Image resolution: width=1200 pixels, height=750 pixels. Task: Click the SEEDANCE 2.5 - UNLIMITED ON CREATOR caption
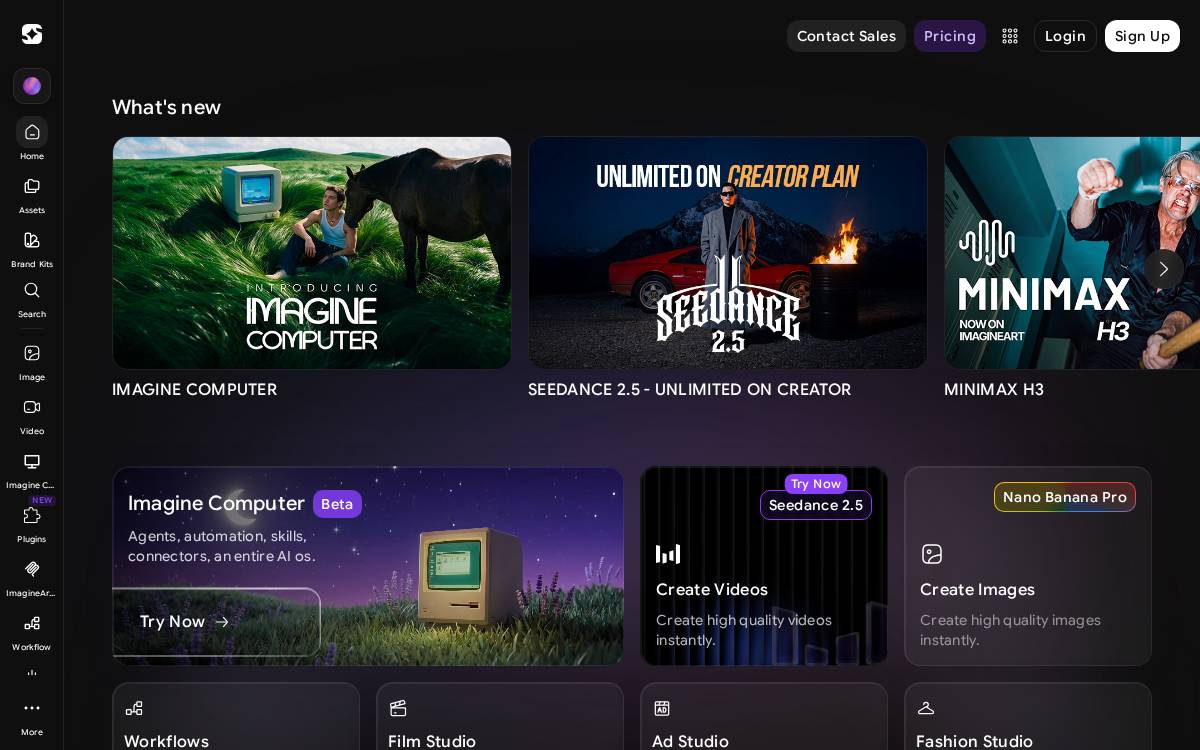tap(690, 390)
